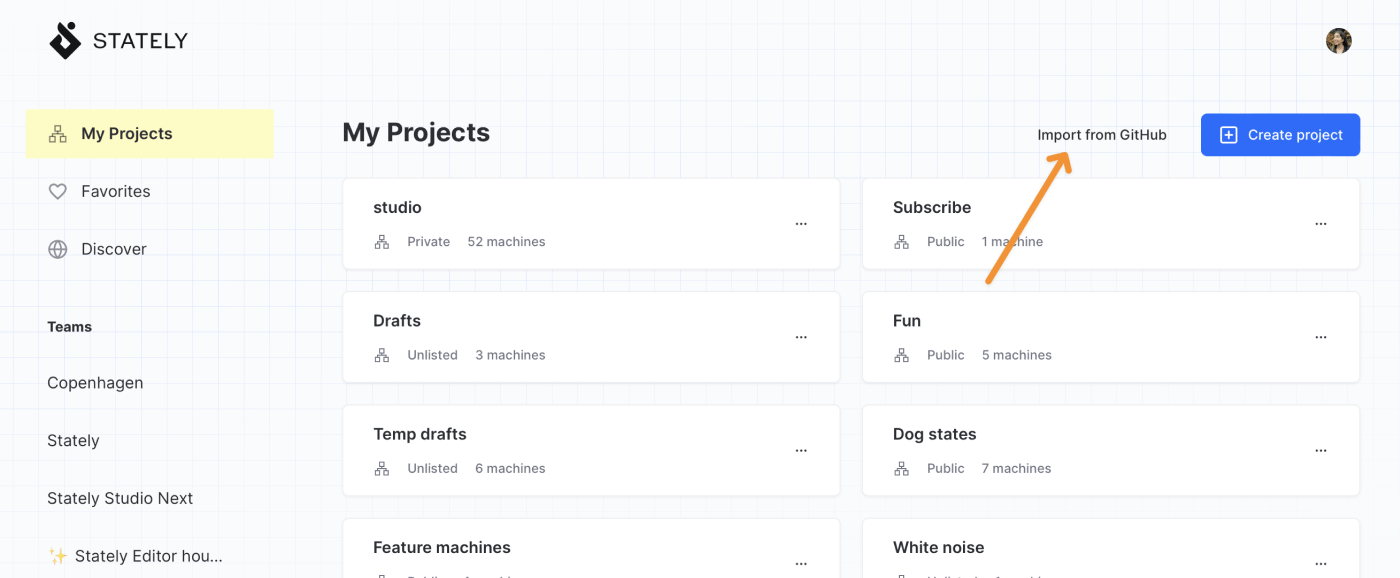Click the globe icon beside Discover

point(58,249)
